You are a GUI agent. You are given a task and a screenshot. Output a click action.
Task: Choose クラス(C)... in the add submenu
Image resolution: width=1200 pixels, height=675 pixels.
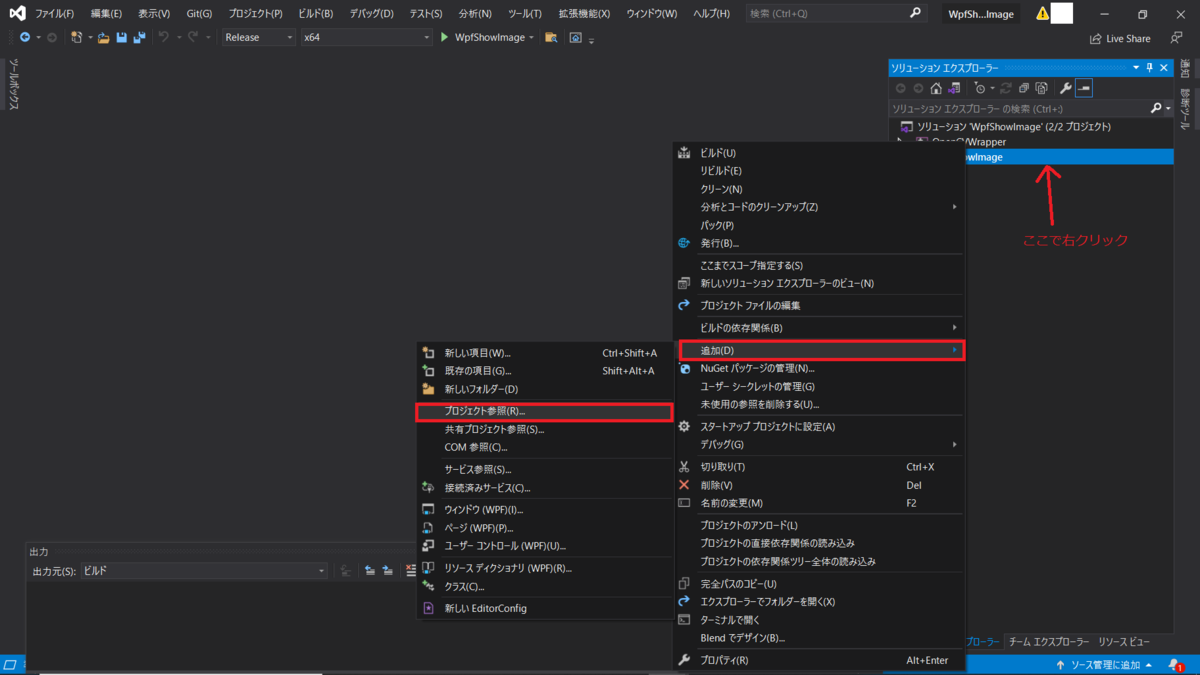(x=545, y=586)
